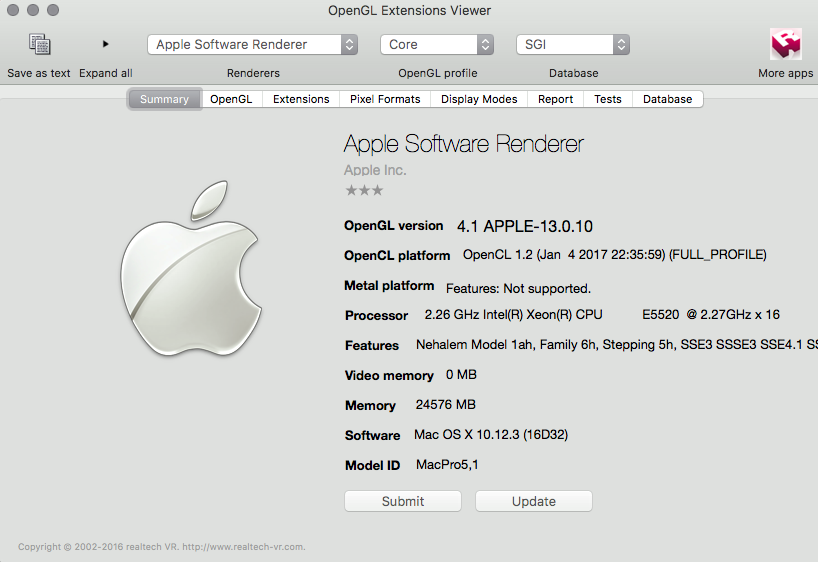
Task: Click the realtech VR copyright text
Action: pyautogui.click(x=162, y=547)
